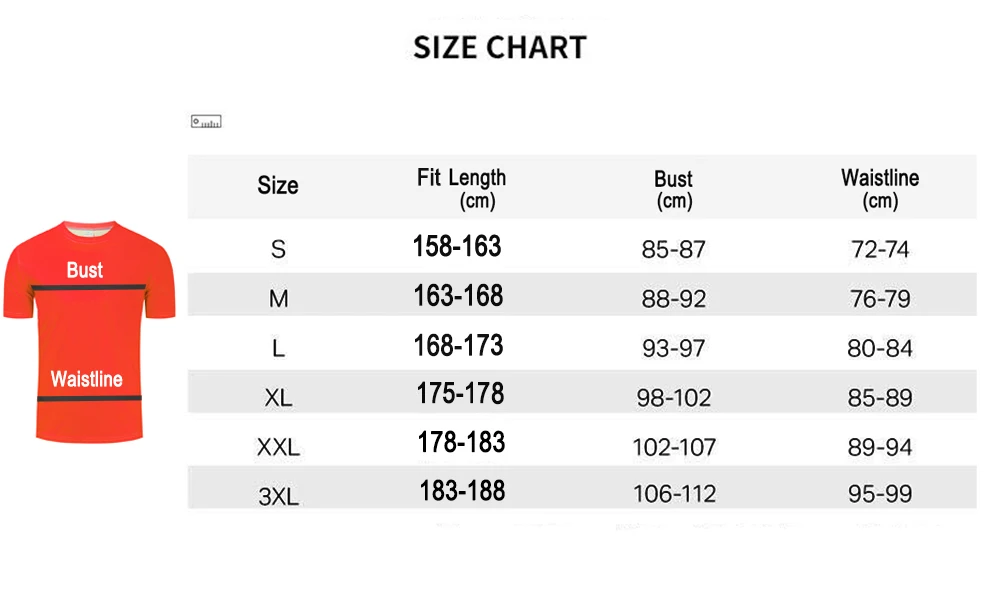
Task: Click fit length value 168-173
Action: tap(459, 346)
